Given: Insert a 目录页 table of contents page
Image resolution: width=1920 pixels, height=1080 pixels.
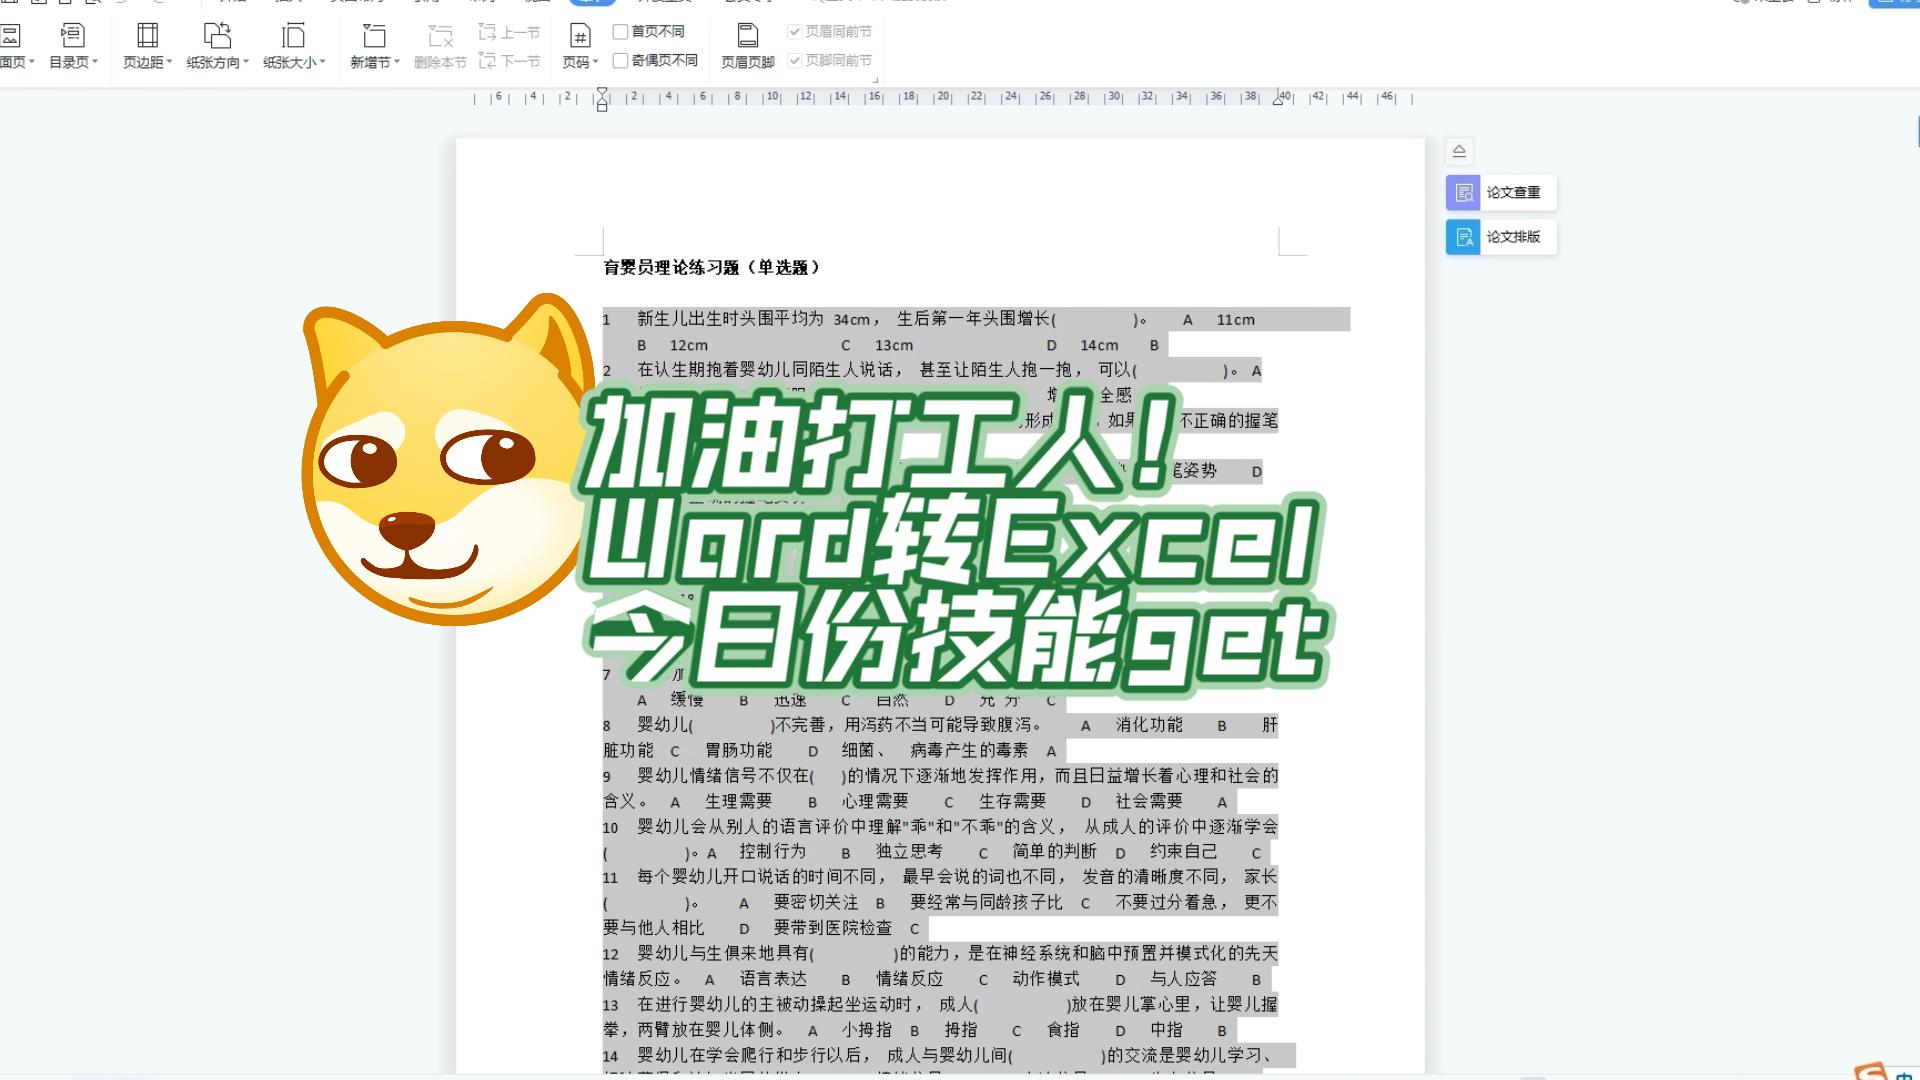Looking at the screenshot, I should (x=72, y=45).
